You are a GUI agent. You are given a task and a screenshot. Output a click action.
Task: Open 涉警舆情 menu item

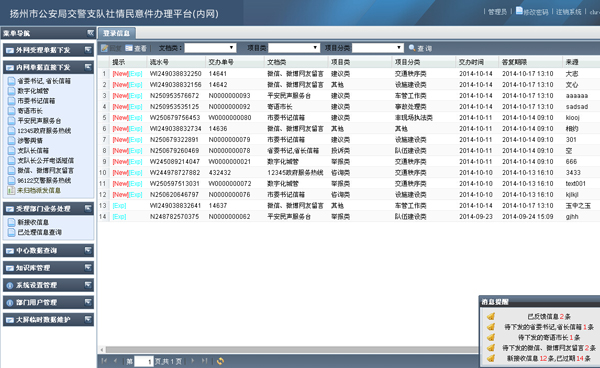pos(30,140)
